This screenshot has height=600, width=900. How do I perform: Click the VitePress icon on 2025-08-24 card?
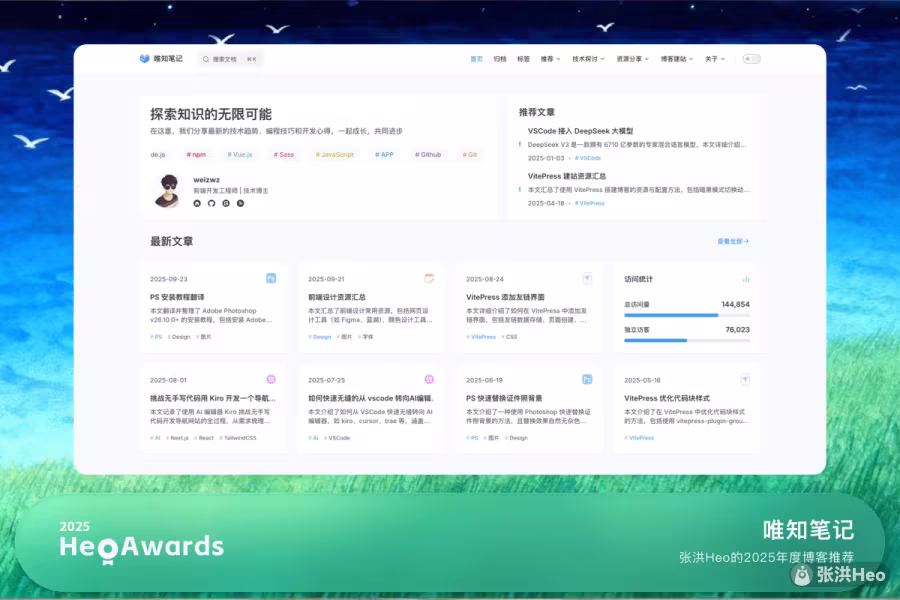(x=587, y=278)
